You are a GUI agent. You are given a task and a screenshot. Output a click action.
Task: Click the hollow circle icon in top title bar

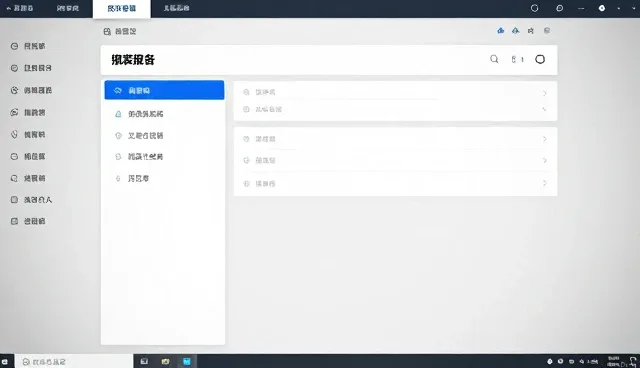(x=534, y=8)
